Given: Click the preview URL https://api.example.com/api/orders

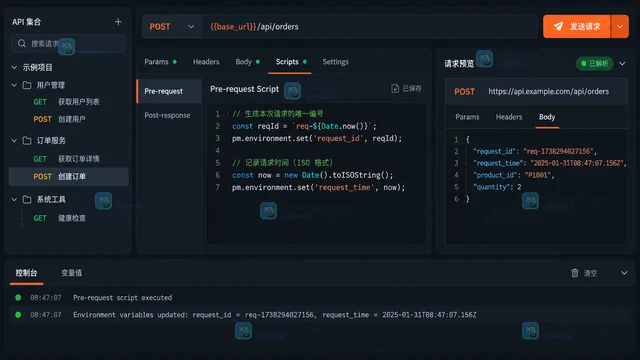Looking at the screenshot, I should click(549, 91).
